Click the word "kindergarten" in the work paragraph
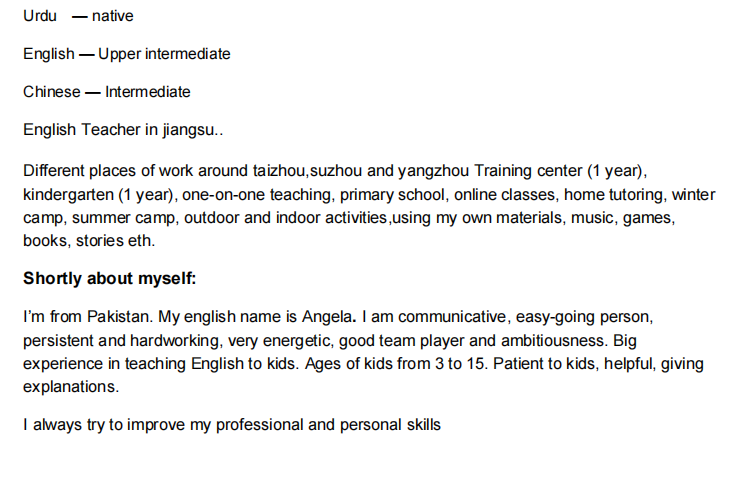742x487 pixels. point(68,193)
